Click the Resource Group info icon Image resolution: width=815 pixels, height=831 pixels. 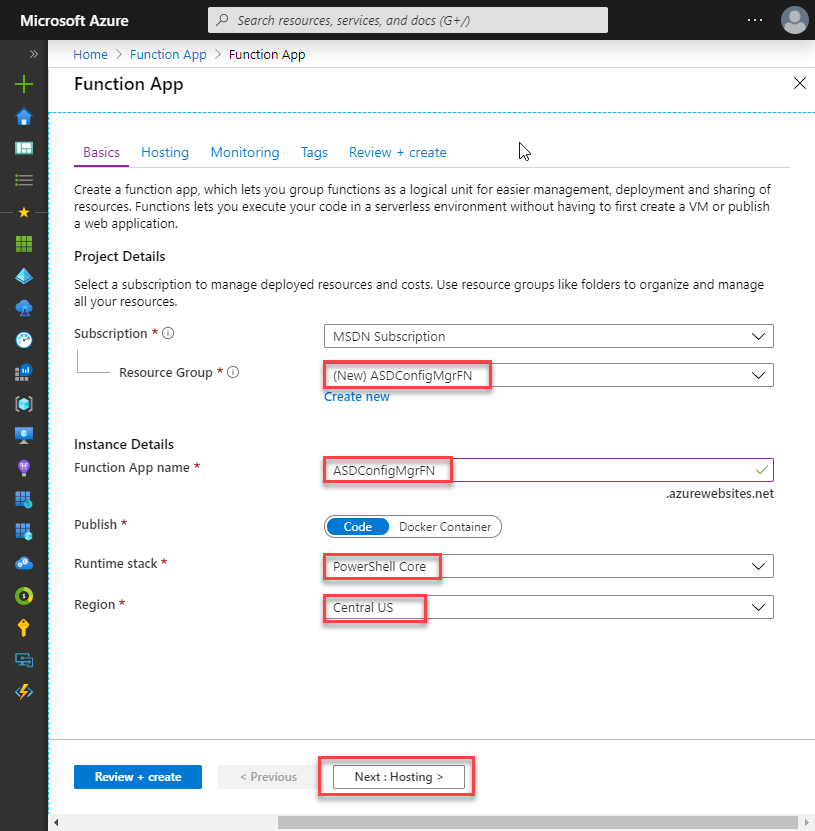coord(233,373)
